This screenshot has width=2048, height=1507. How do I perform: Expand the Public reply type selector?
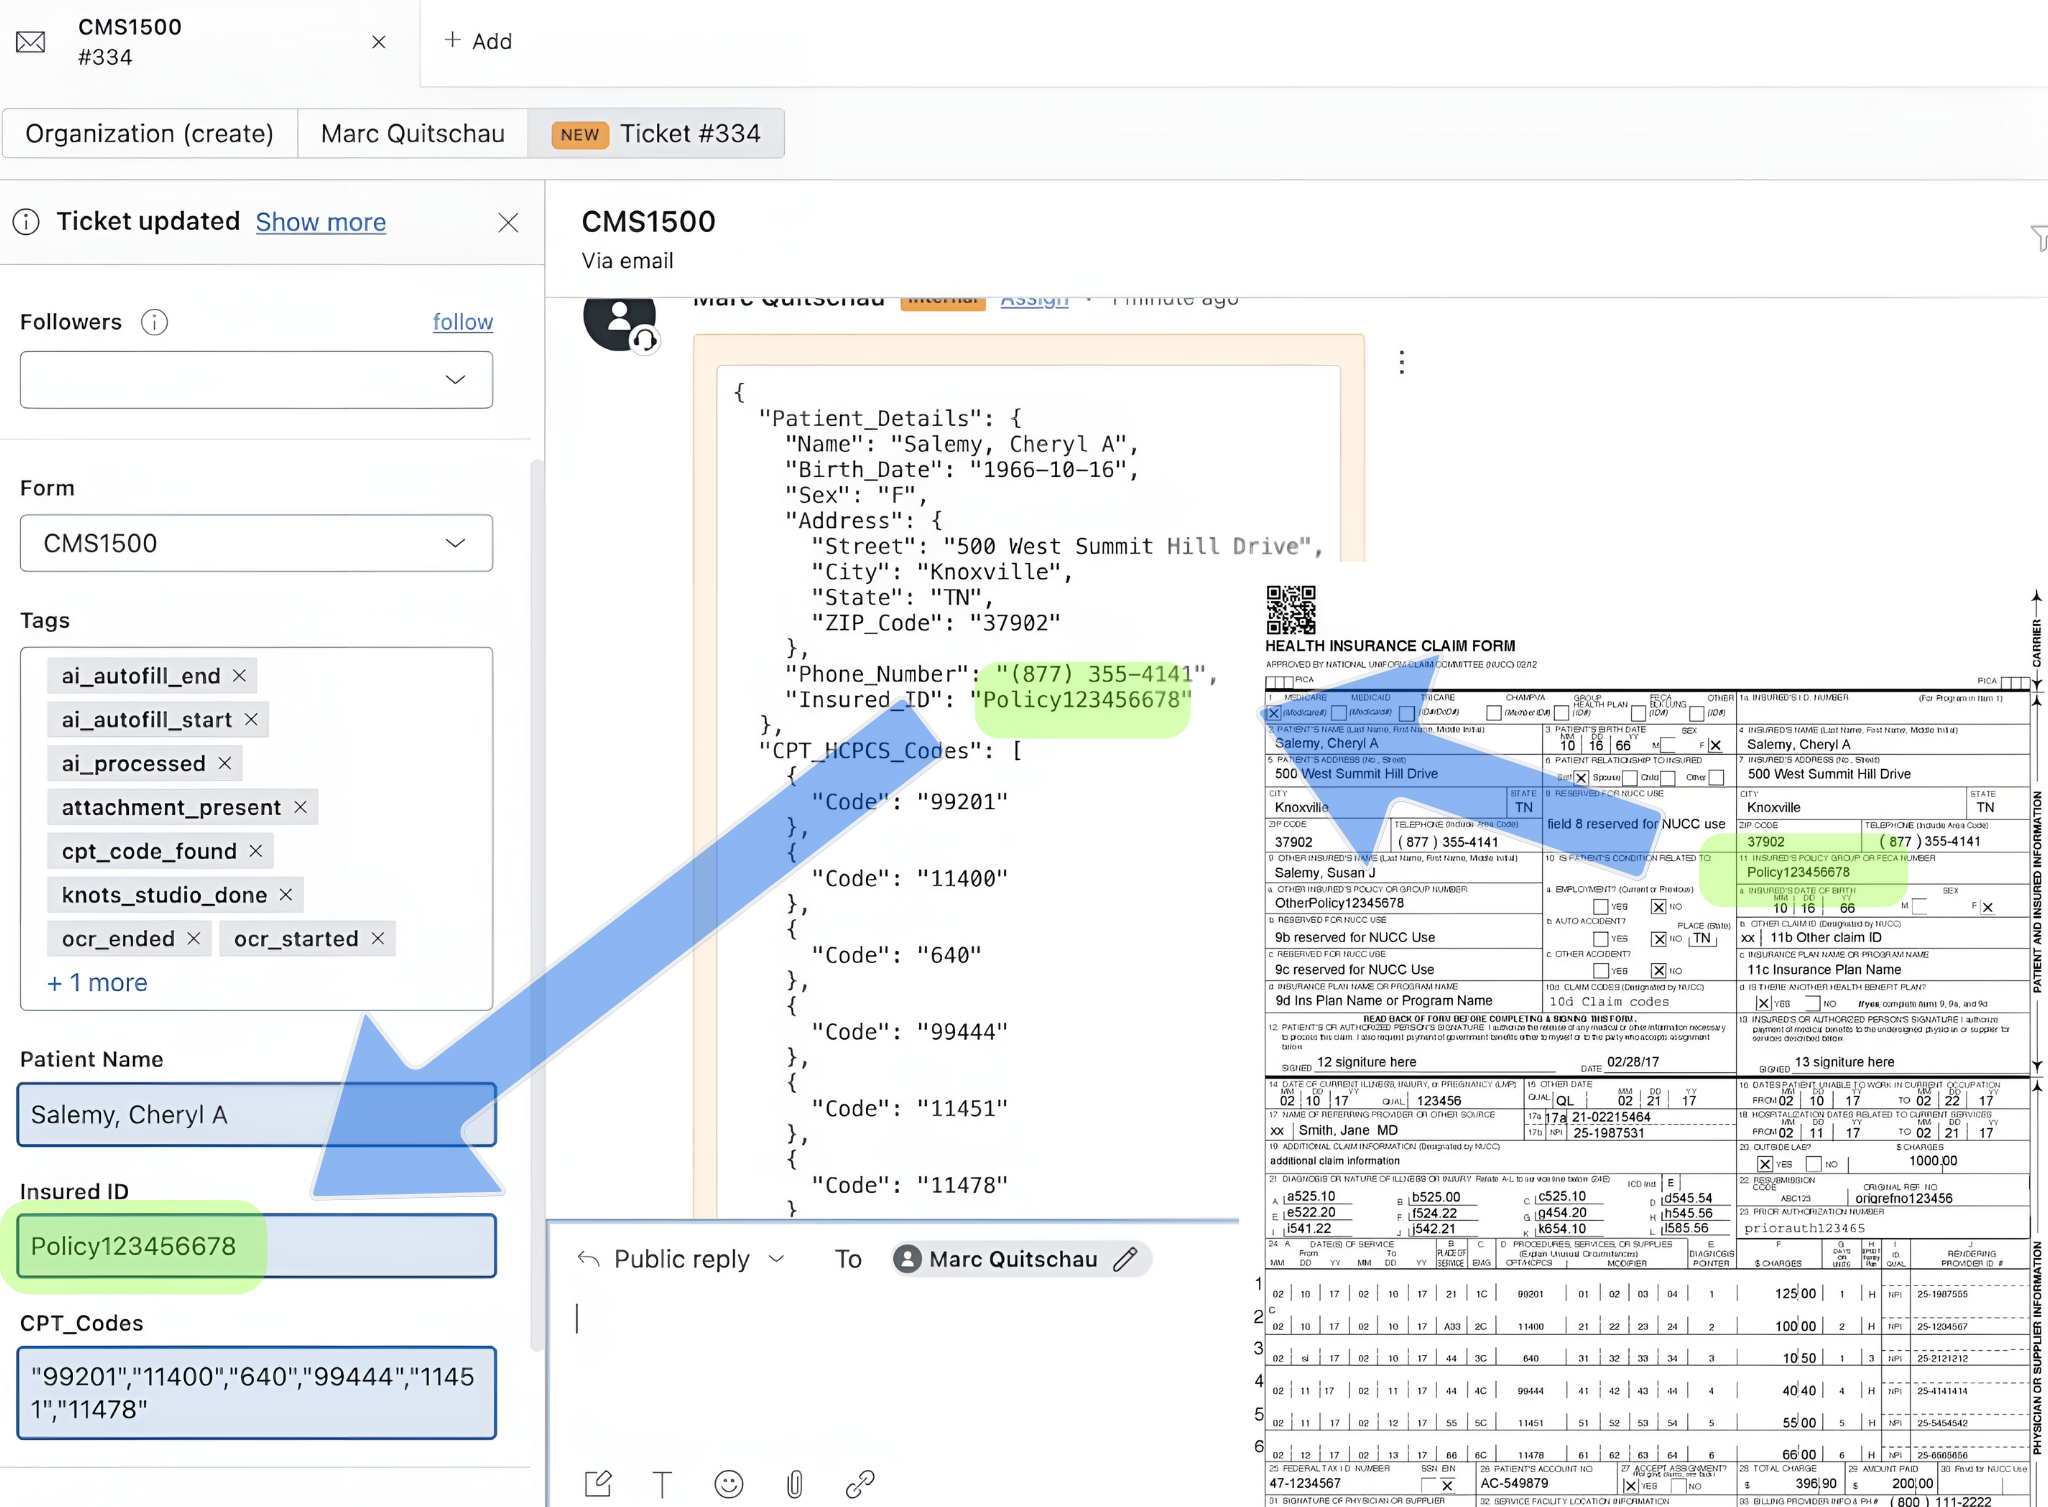tap(776, 1259)
